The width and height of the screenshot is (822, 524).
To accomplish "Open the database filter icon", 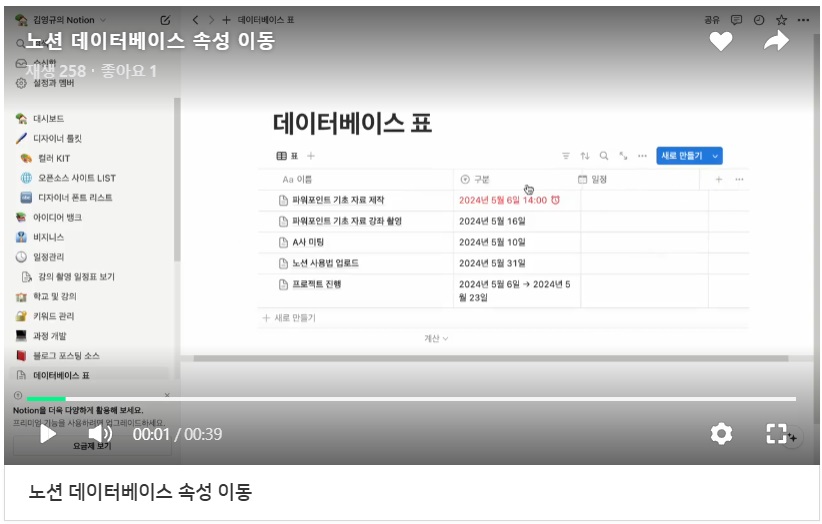I will pos(566,156).
